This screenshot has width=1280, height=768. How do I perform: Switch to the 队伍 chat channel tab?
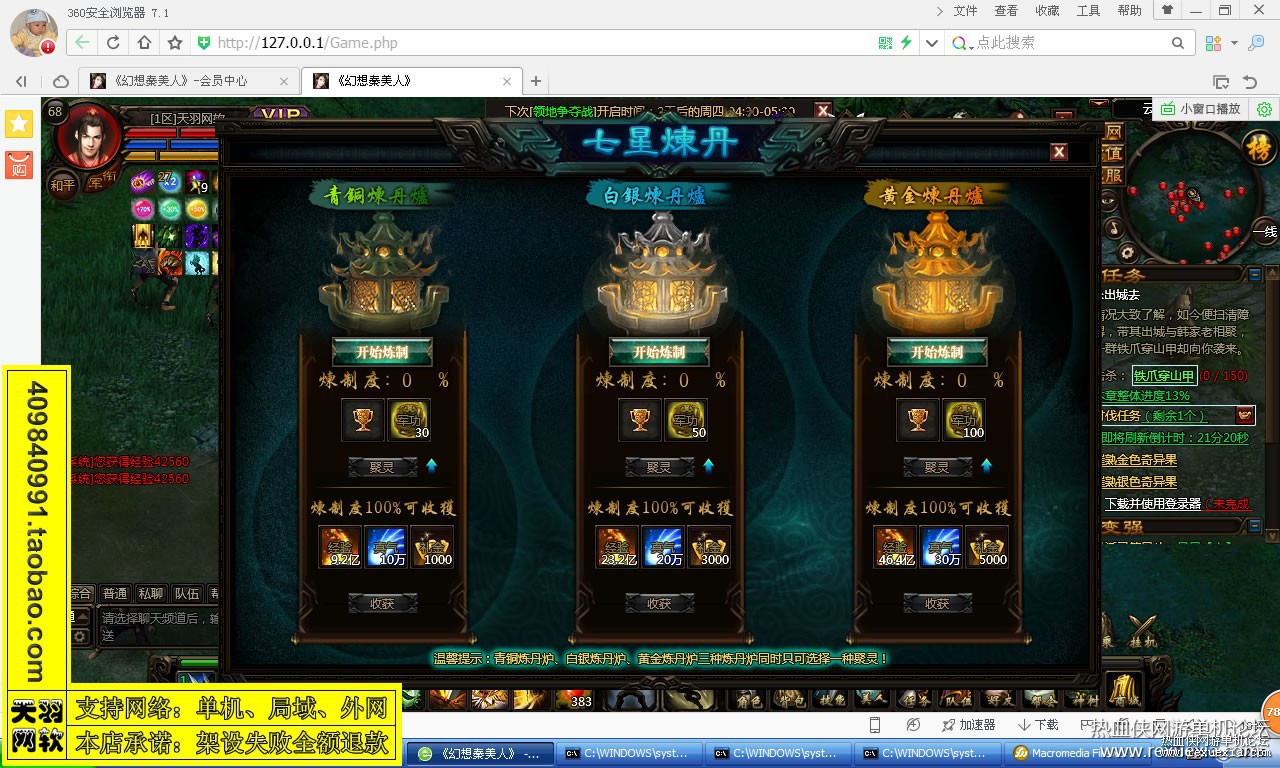click(x=186, y=594)
